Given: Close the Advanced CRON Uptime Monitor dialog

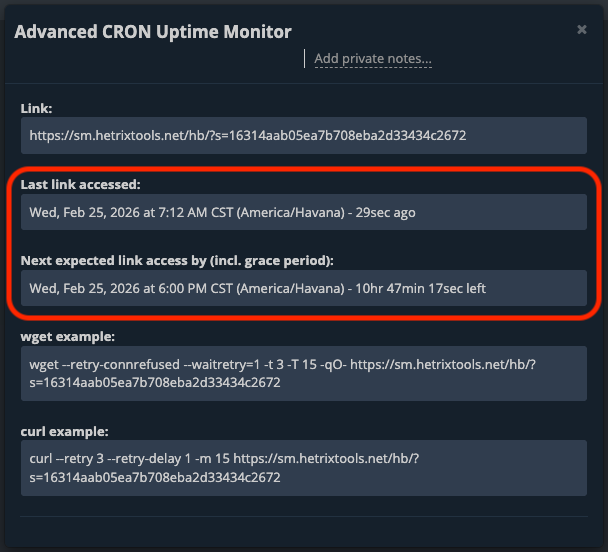Looking at the screenshot, I should click(x=582, y=30).
